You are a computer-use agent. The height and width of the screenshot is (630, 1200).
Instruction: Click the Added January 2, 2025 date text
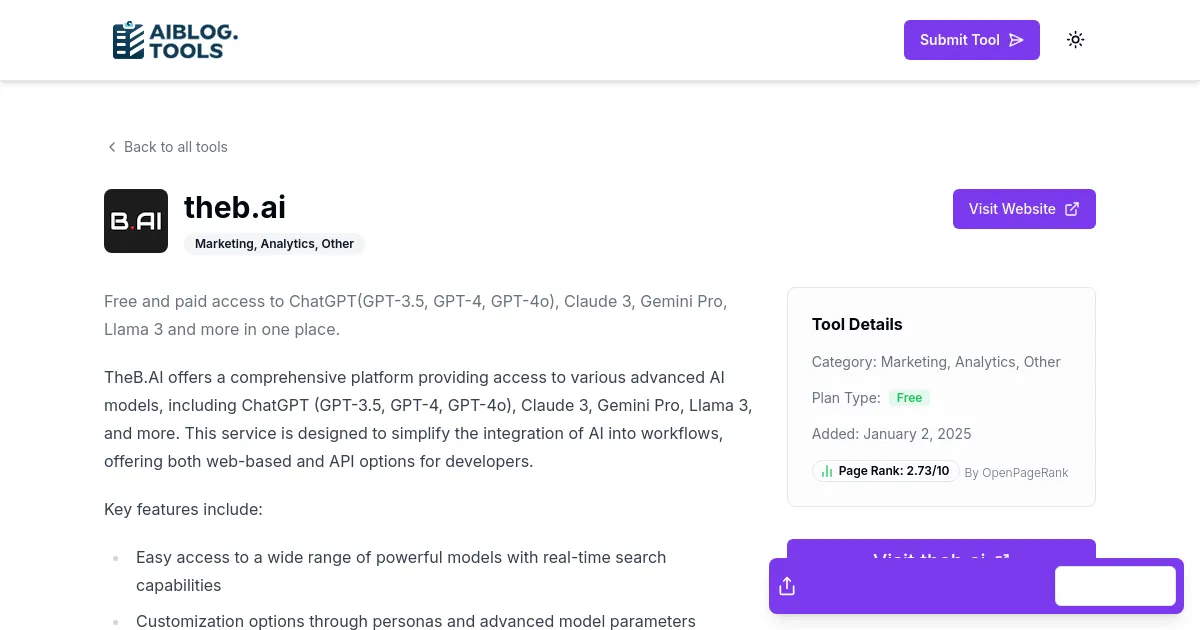[891, 434]
